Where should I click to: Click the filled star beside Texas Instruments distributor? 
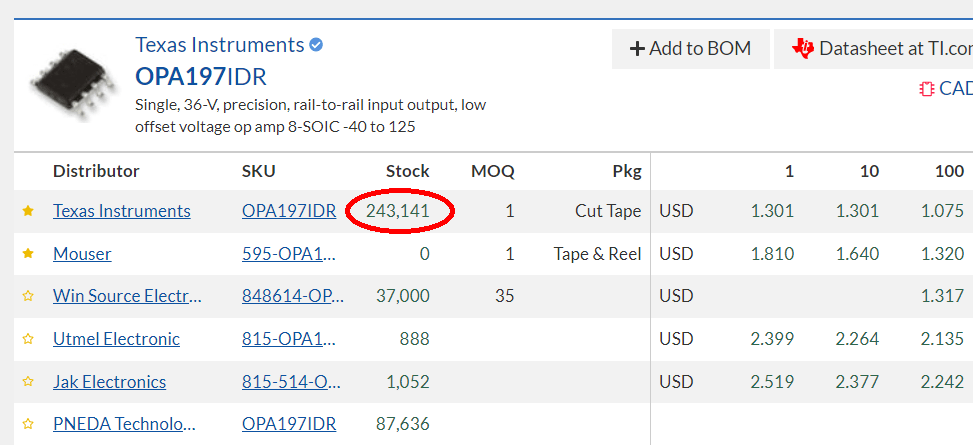pos(28,212)
